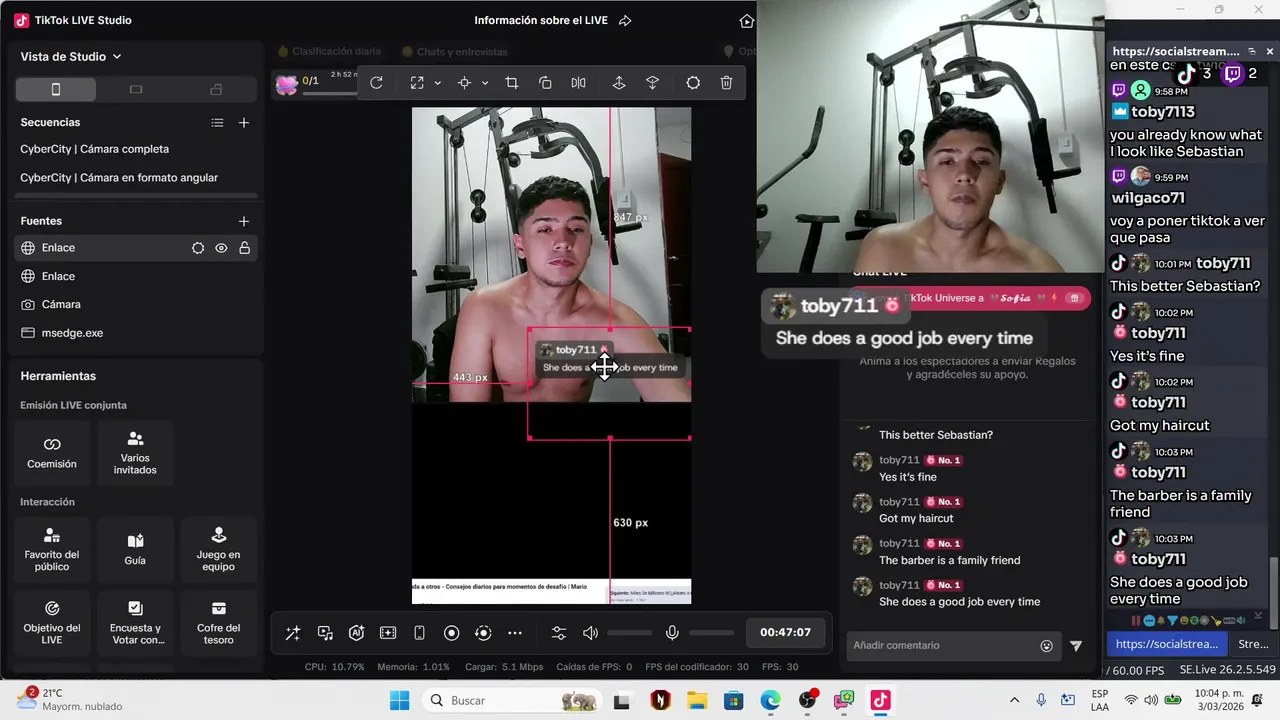Viewport: 1280px width, 720px height.
Task: Add a new source with Fuentes plus
Action: [244, 221]
